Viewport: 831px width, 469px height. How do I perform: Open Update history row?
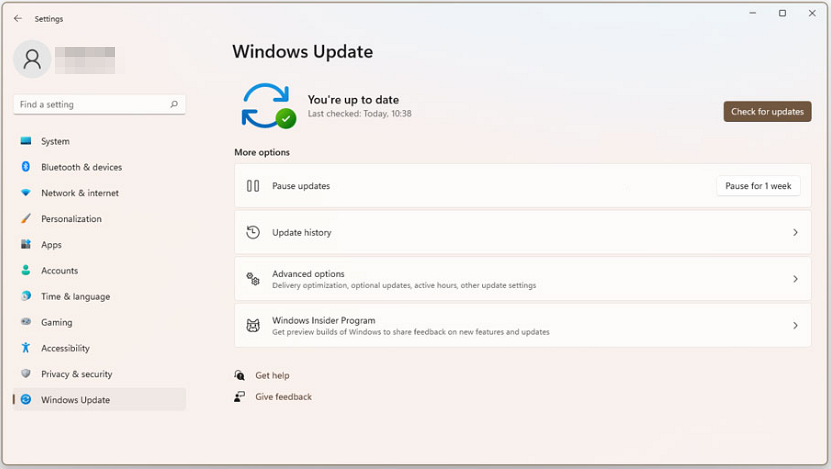point(523,232)
